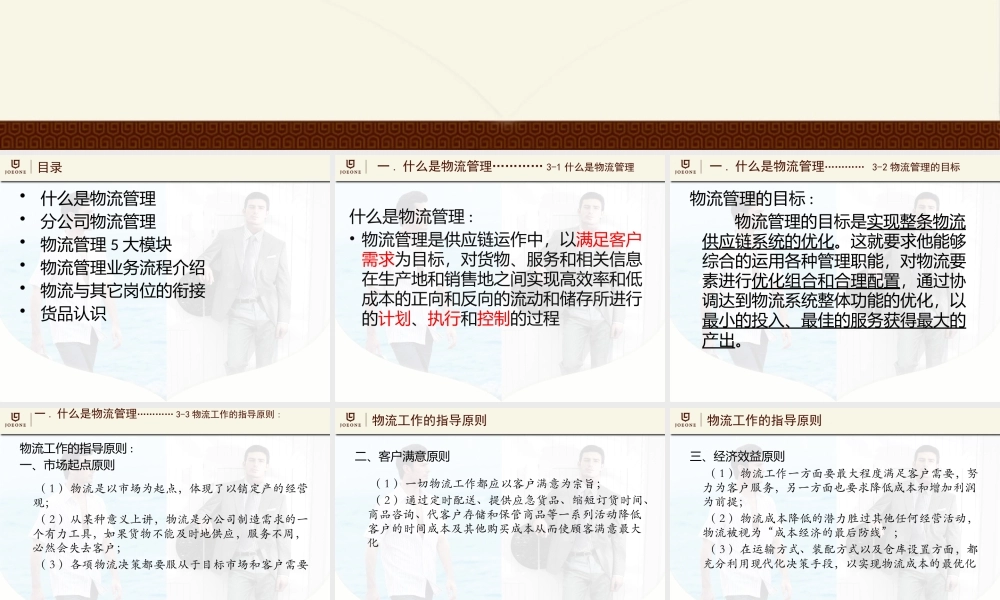Open the 客户满意原则 slide thumbnail

(500, 503)
